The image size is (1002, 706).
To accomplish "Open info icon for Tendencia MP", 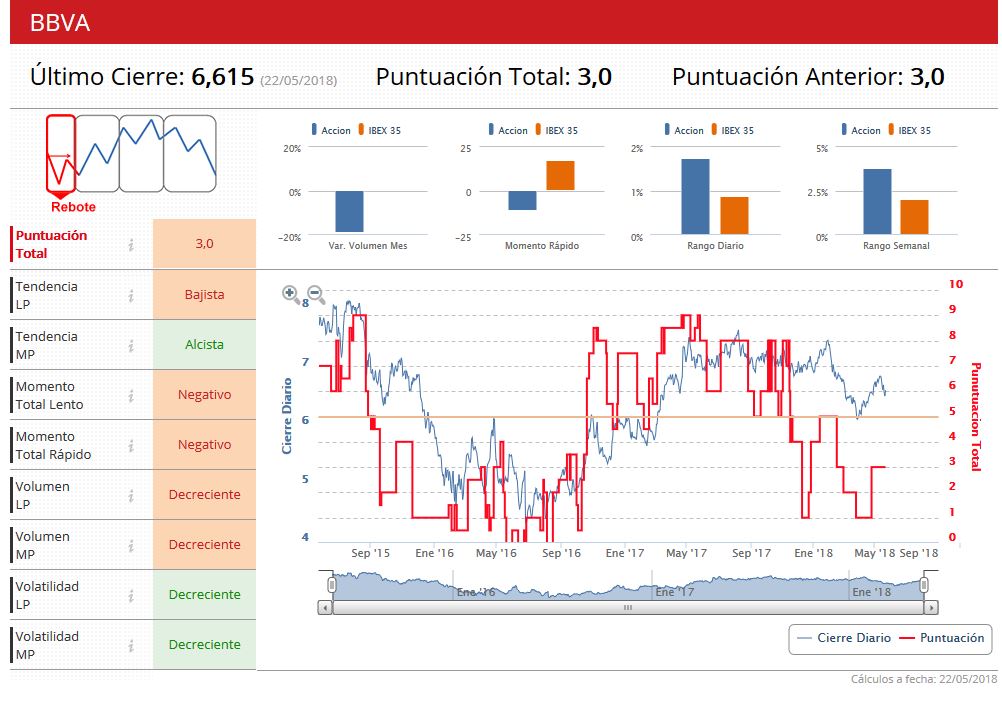I will coord(131,346).
